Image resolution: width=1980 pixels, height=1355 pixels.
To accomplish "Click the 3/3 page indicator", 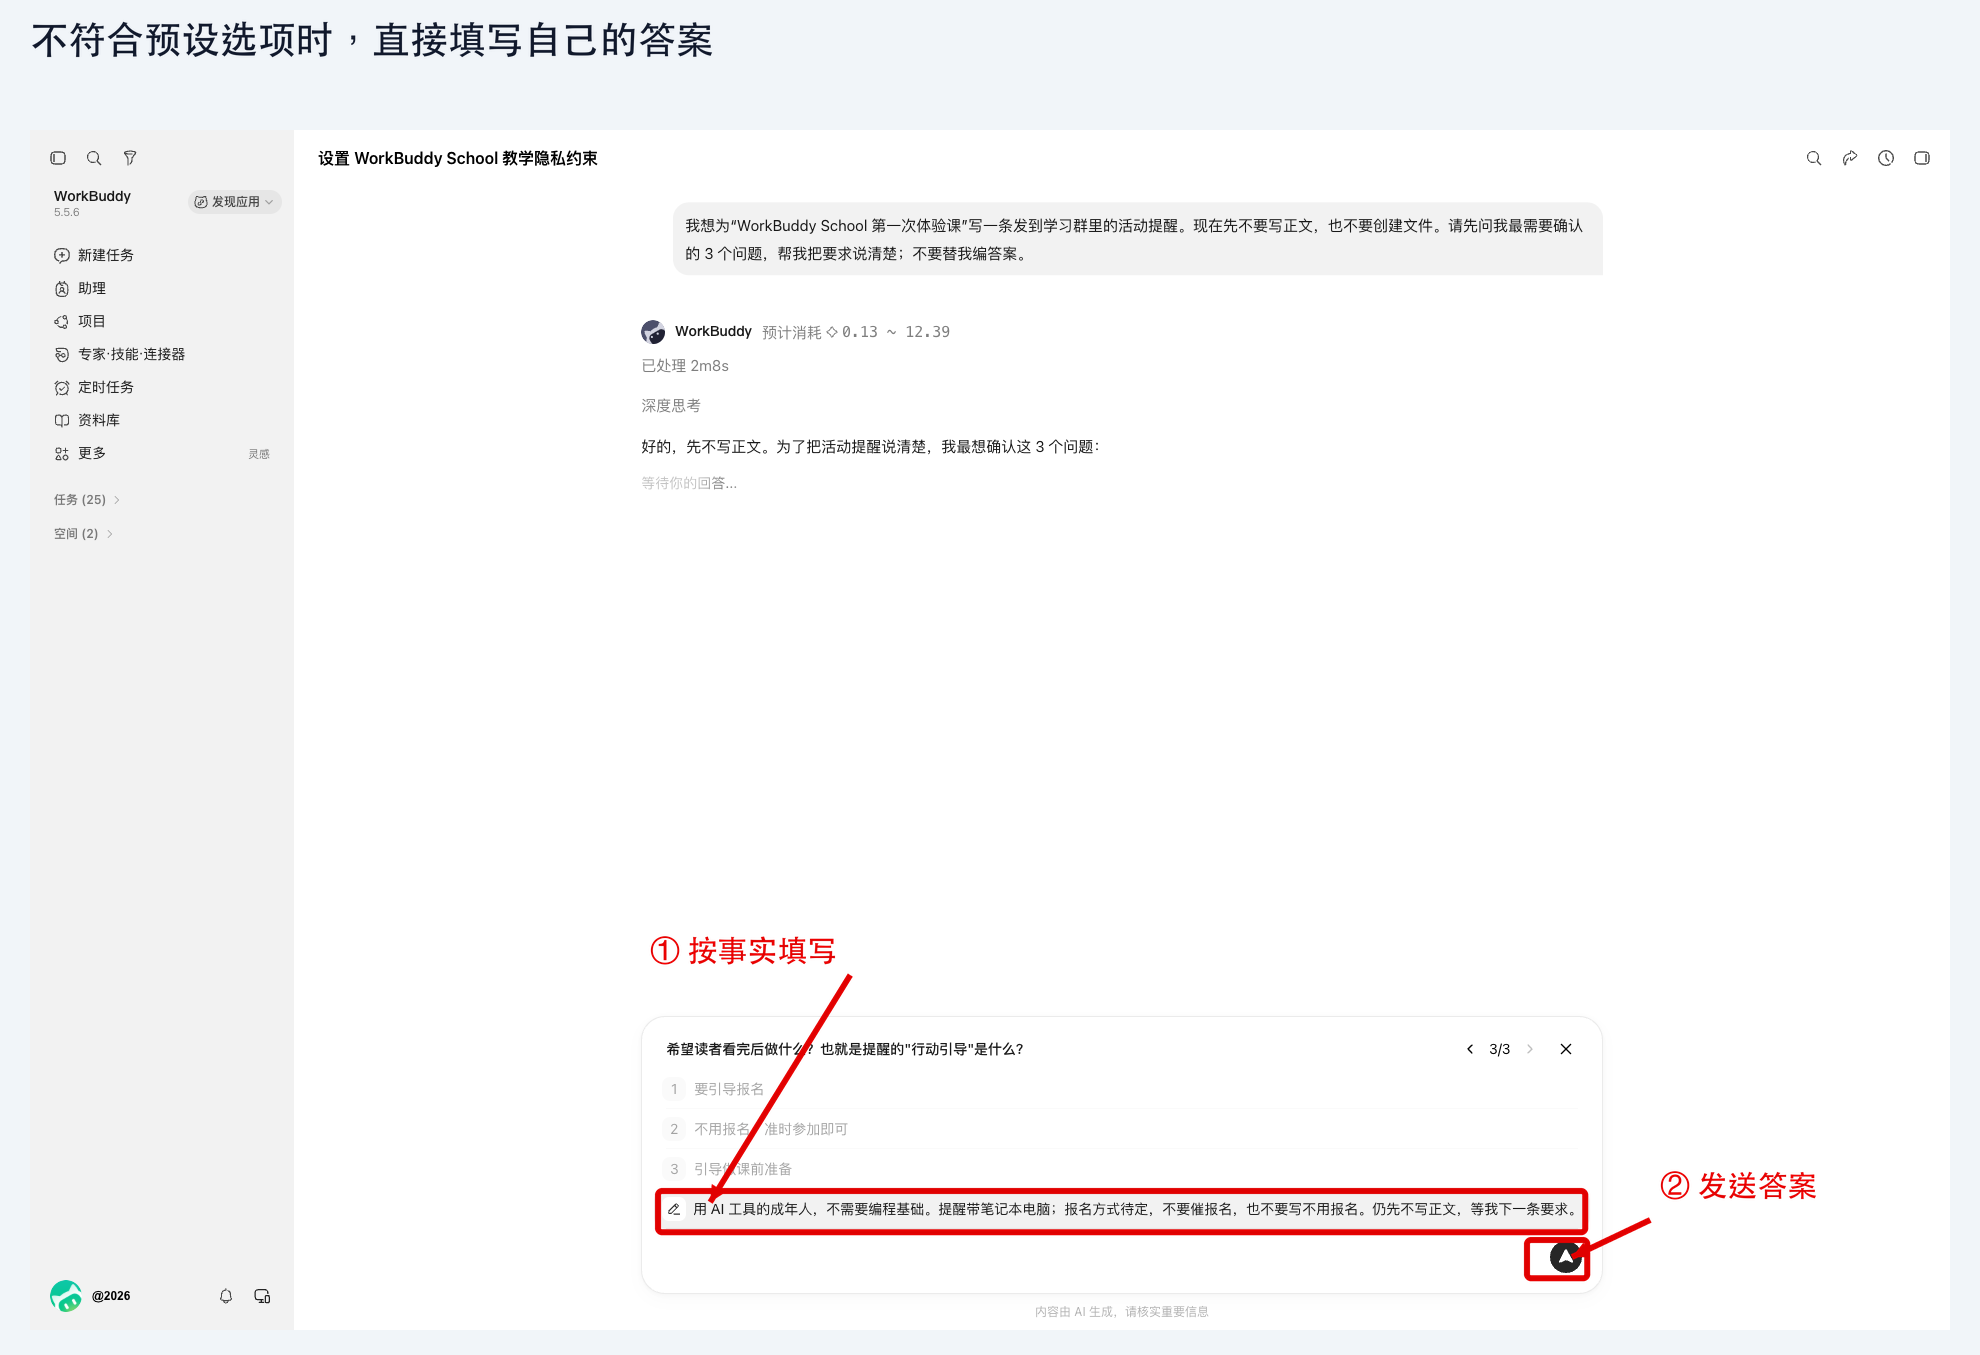I will [1499, 1049].
